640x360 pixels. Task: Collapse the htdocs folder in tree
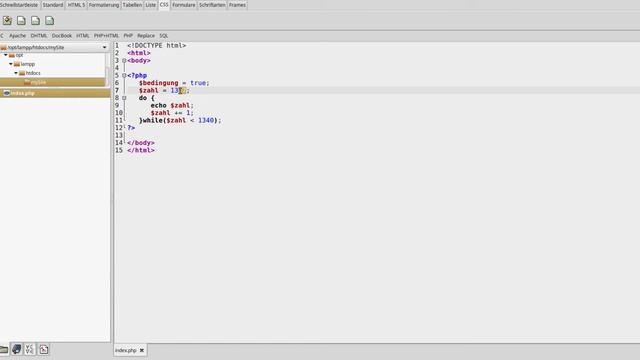pos(16,73)
